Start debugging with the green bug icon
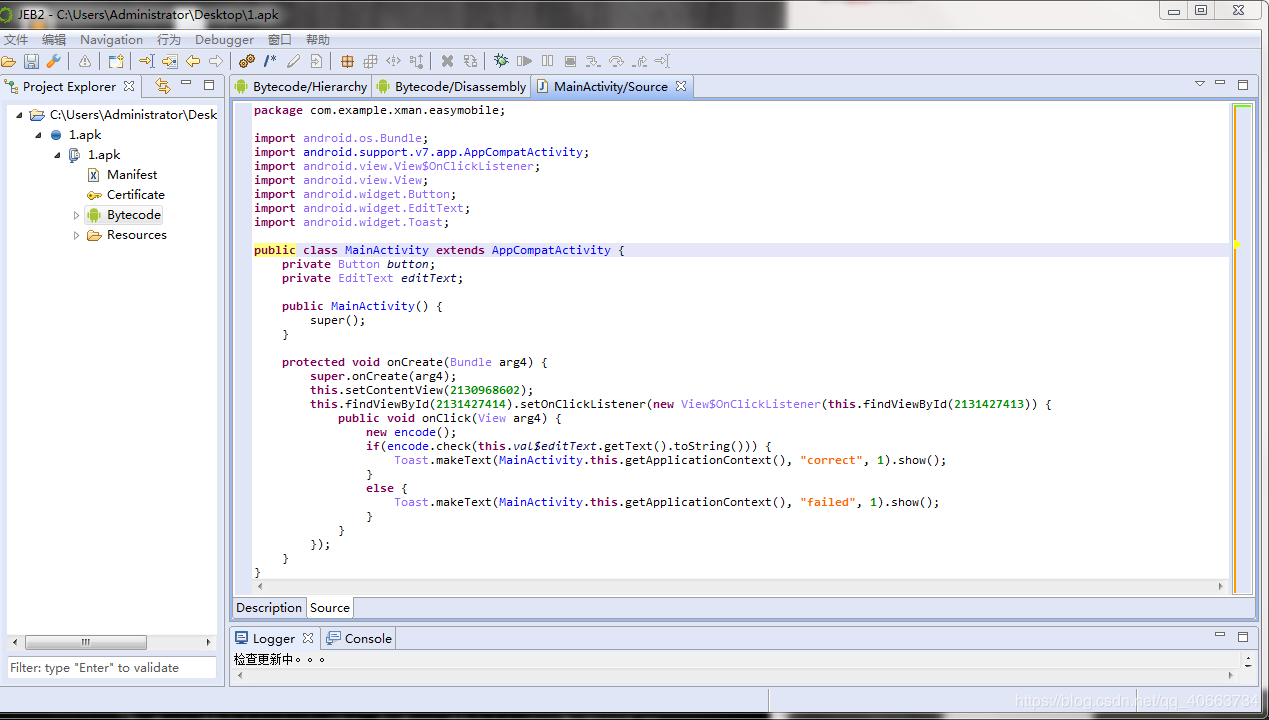1269x720 pixels. [501, 61]
